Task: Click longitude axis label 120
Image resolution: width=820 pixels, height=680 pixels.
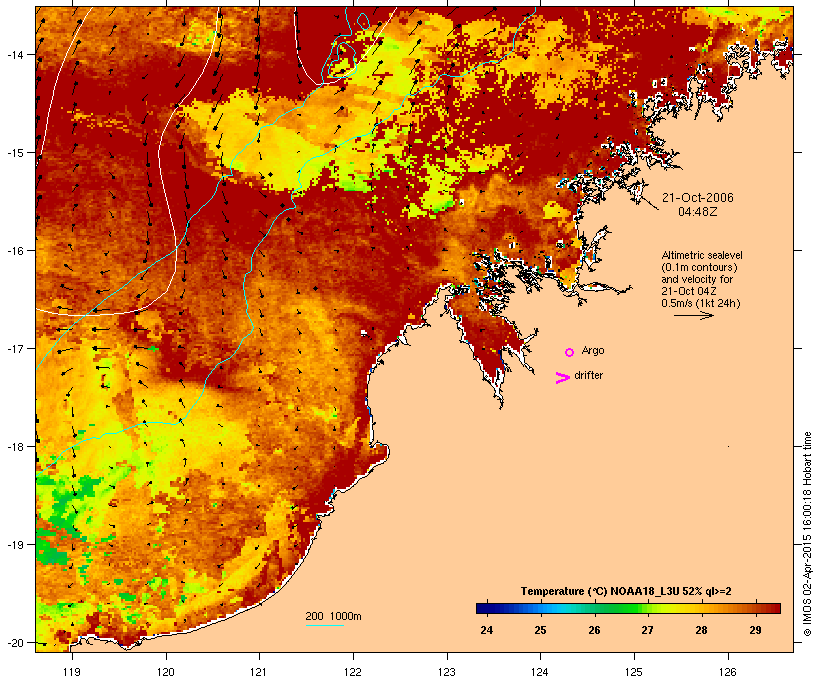Action: (x=166, y=672)
